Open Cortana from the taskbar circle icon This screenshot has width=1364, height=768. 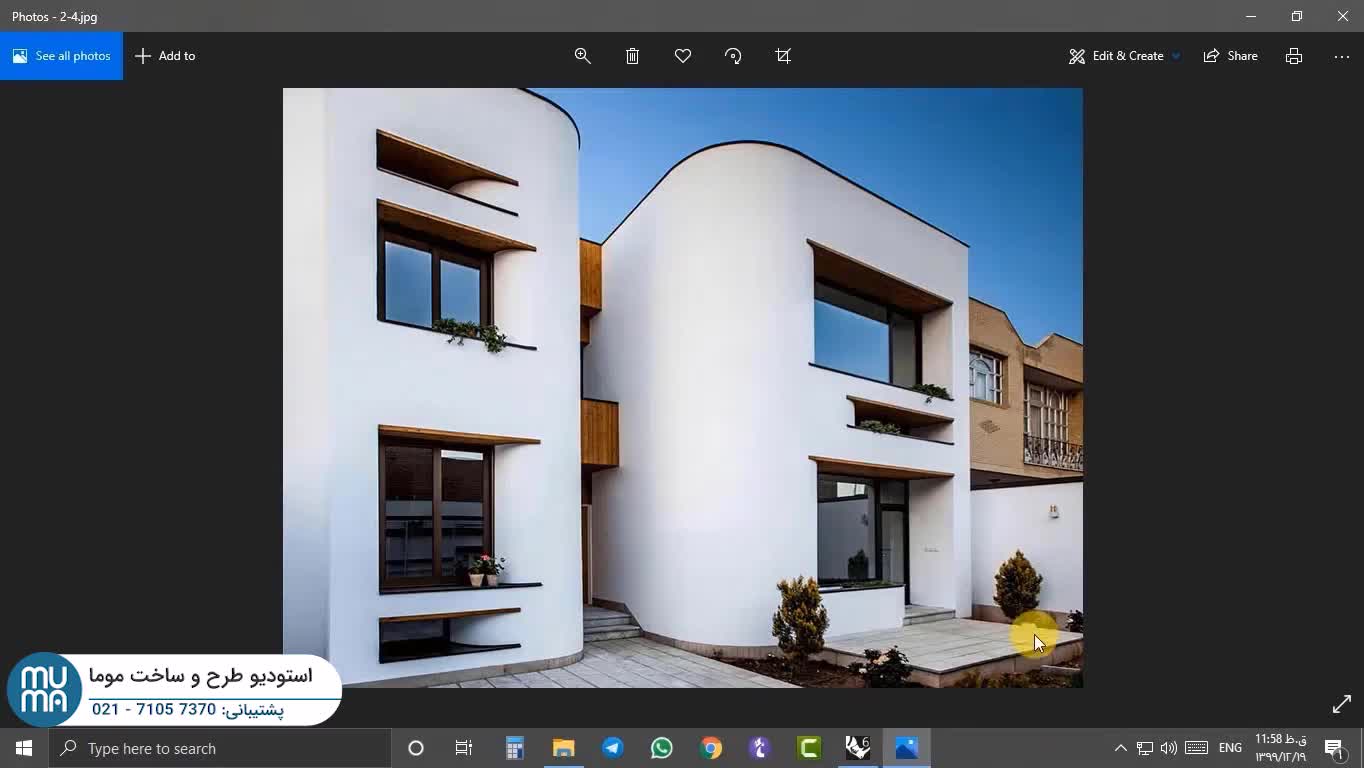(416, 748)
